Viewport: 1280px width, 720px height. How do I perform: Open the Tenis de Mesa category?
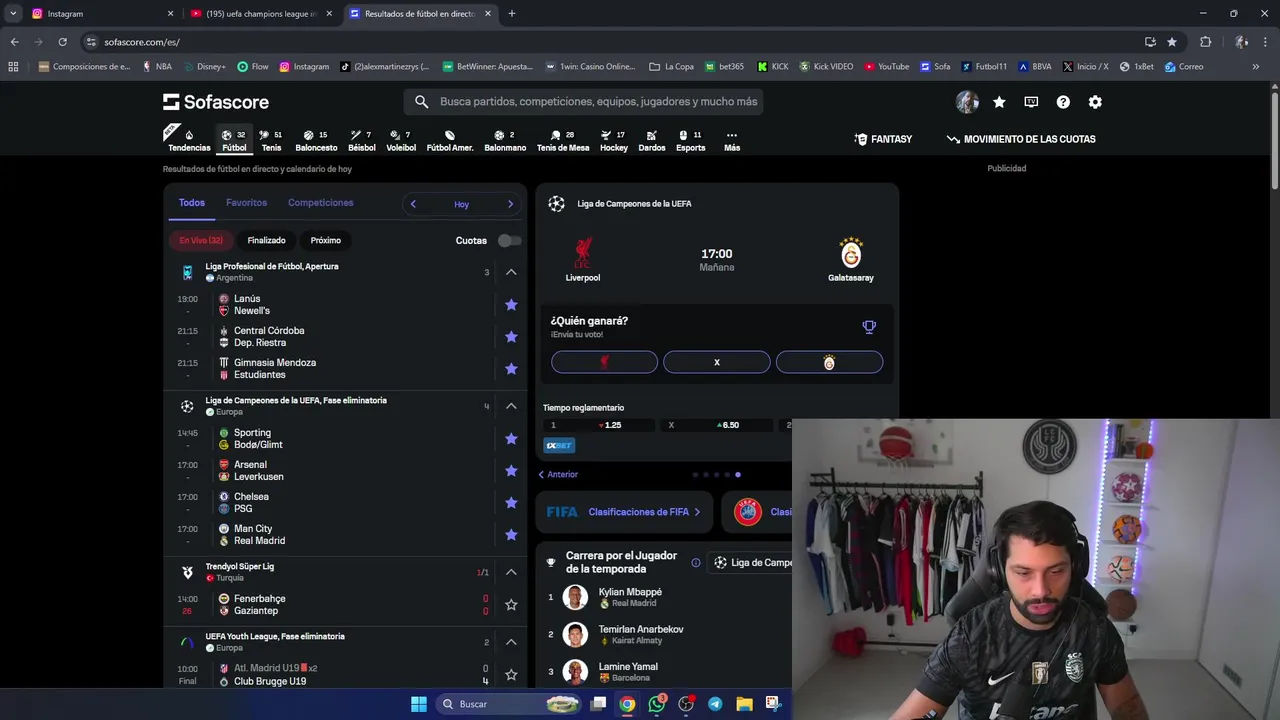click(x=563, y=140)
